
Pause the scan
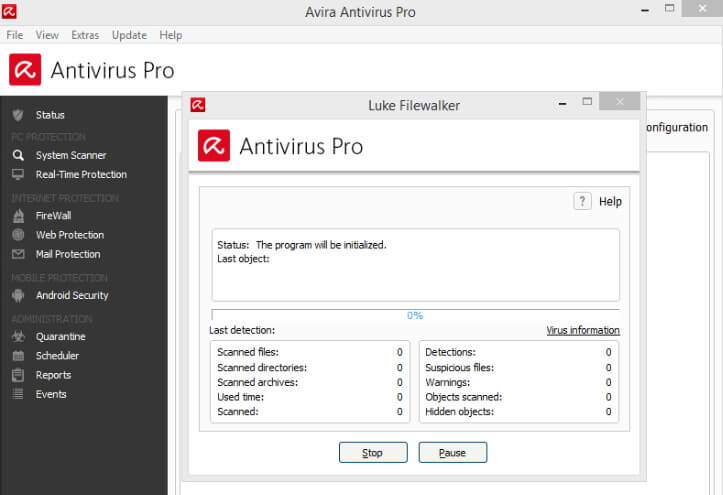(453, 453)
